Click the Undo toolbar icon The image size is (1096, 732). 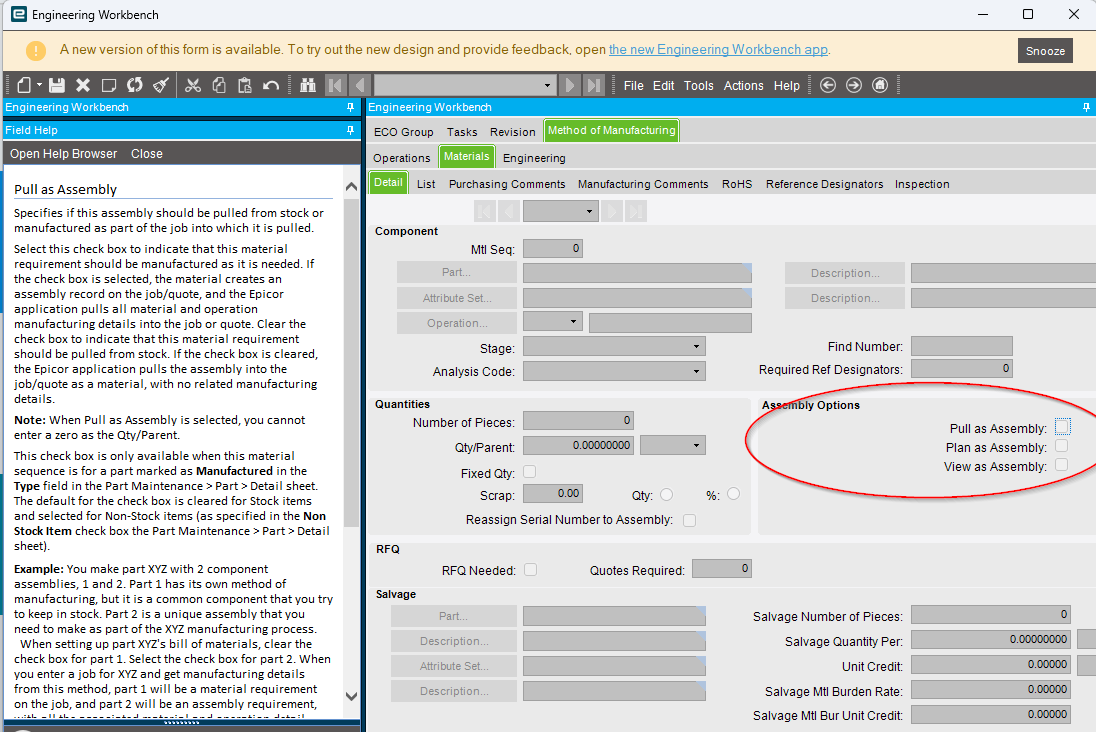pyautogui.click(x=271, y=85)
